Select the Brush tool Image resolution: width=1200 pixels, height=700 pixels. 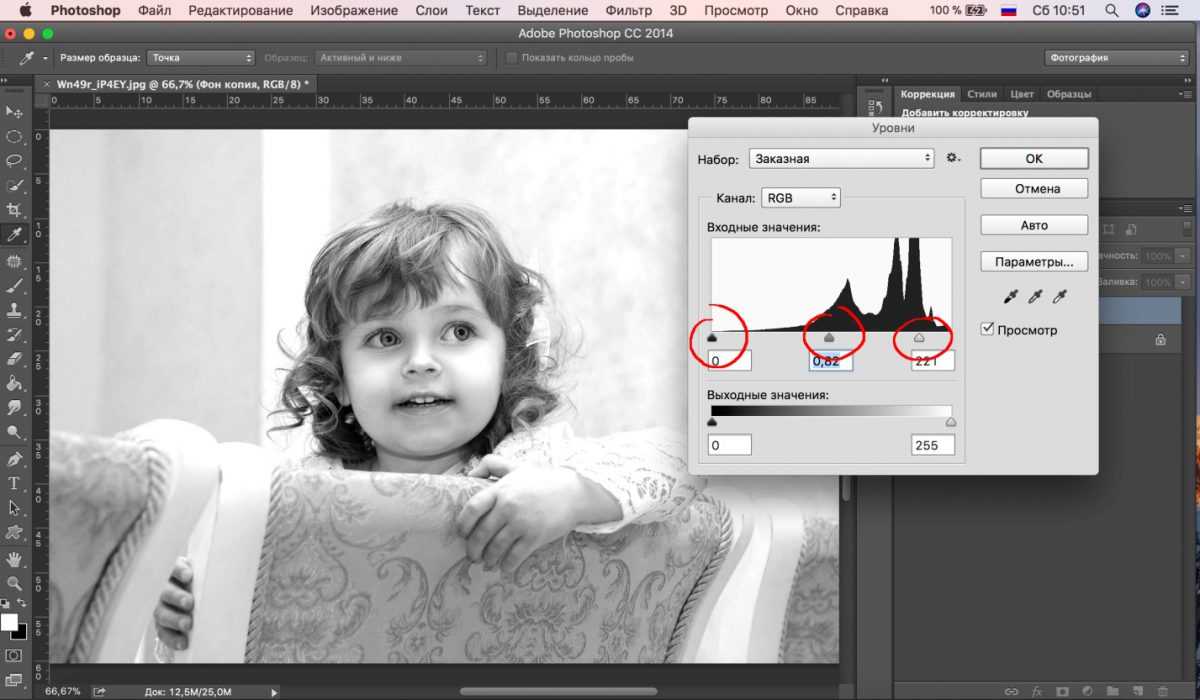point(14,285)
